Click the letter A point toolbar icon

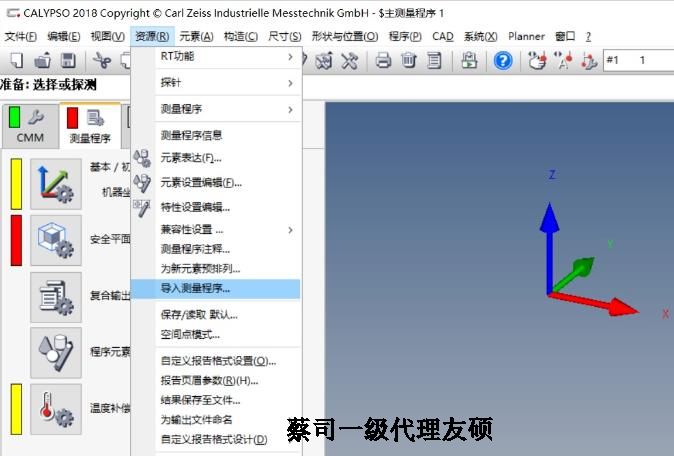563,60
